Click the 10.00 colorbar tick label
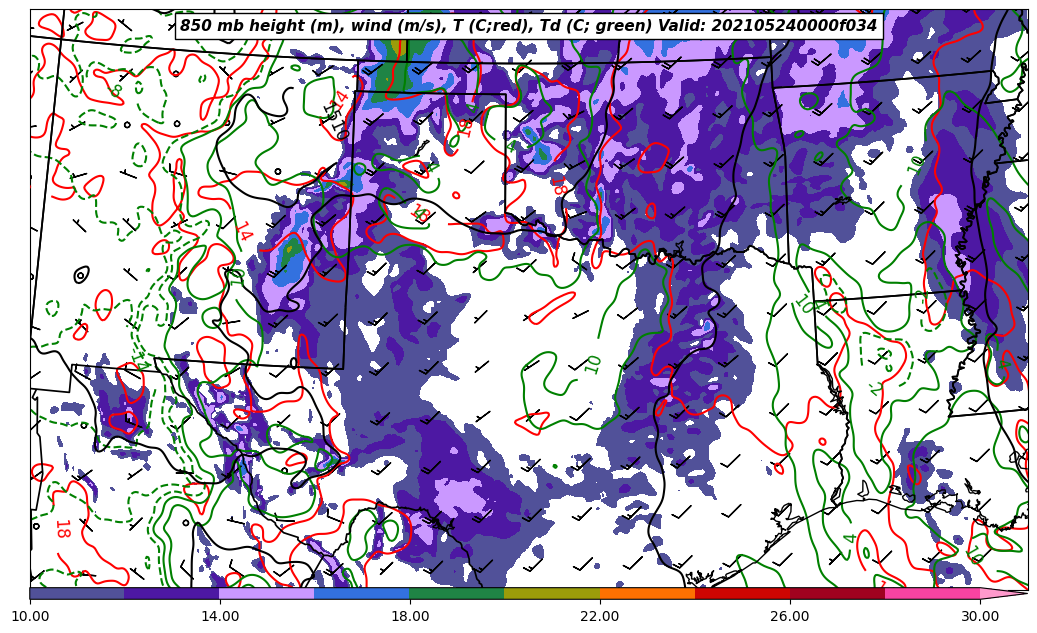1037x633 pixels. 30,616
